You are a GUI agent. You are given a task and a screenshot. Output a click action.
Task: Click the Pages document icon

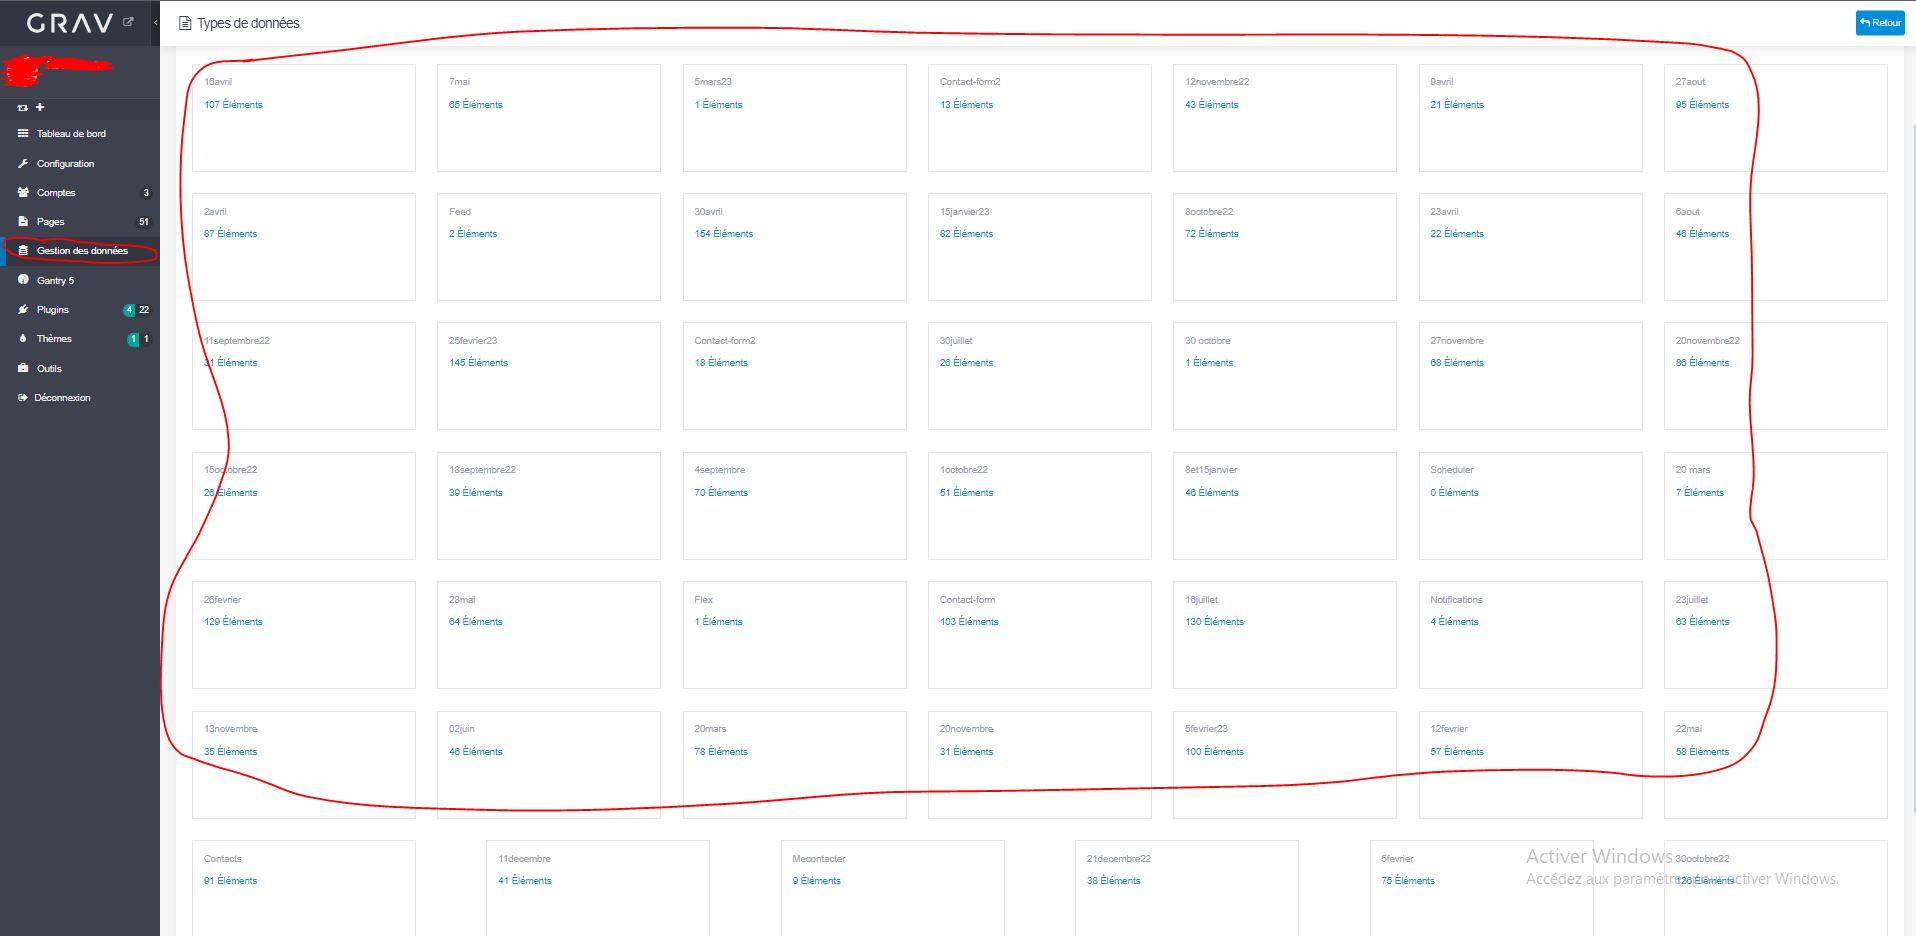[22, 221]
